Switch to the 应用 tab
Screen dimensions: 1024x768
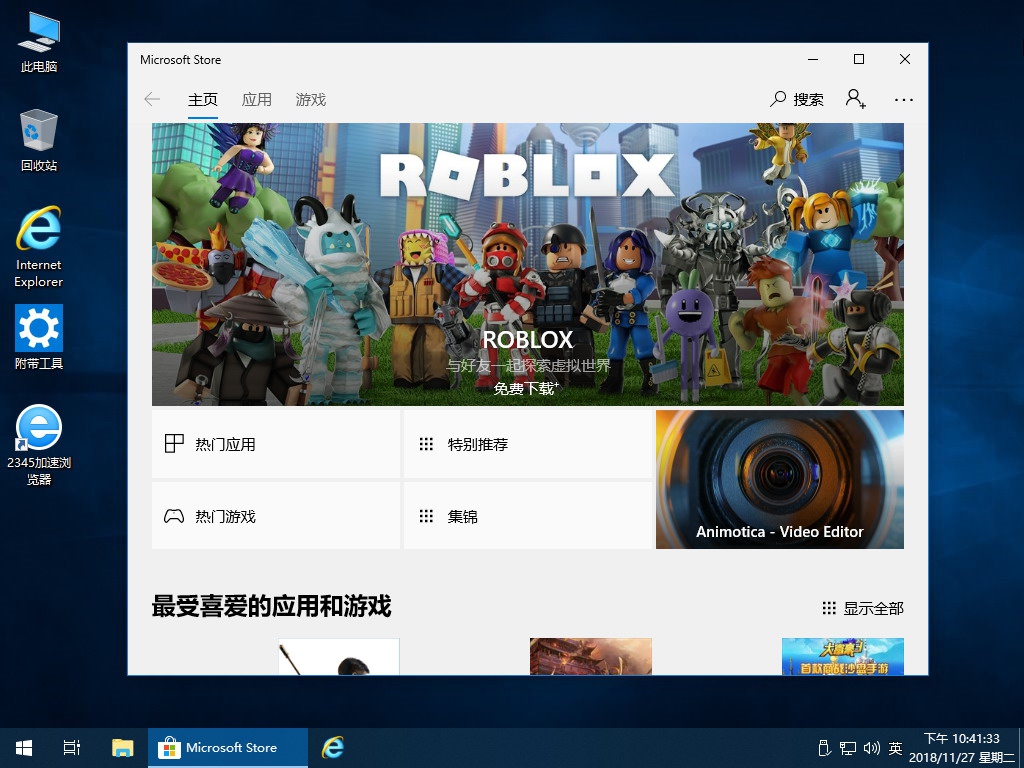click(257, 100)
